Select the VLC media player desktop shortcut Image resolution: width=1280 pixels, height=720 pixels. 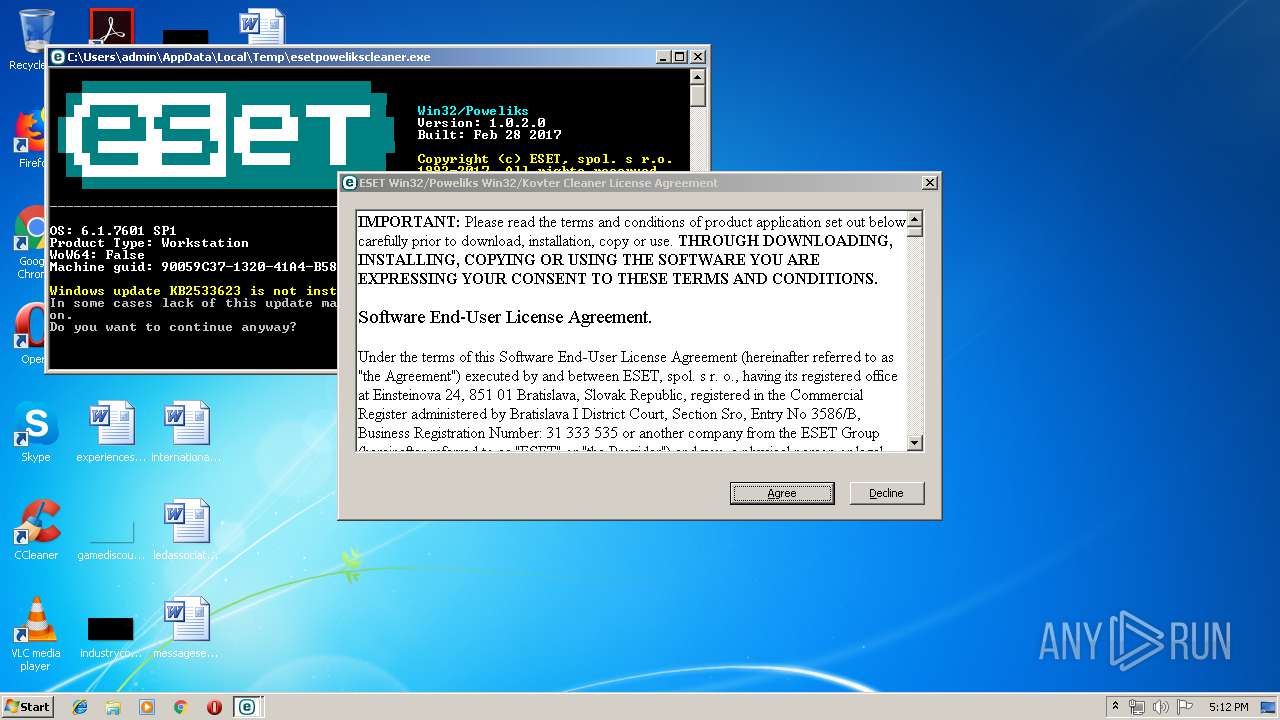click(36, 632)
